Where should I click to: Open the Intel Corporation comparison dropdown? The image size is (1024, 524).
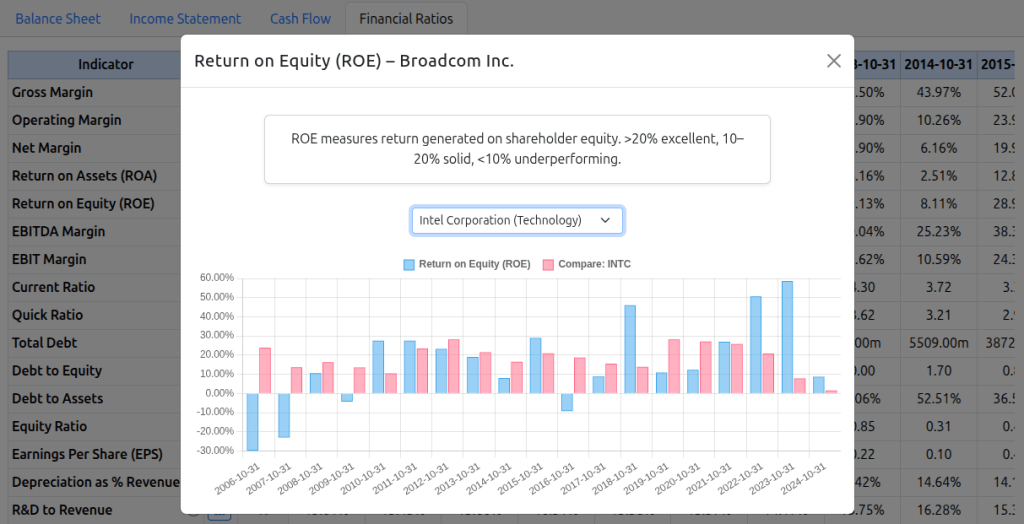[517, 220]
